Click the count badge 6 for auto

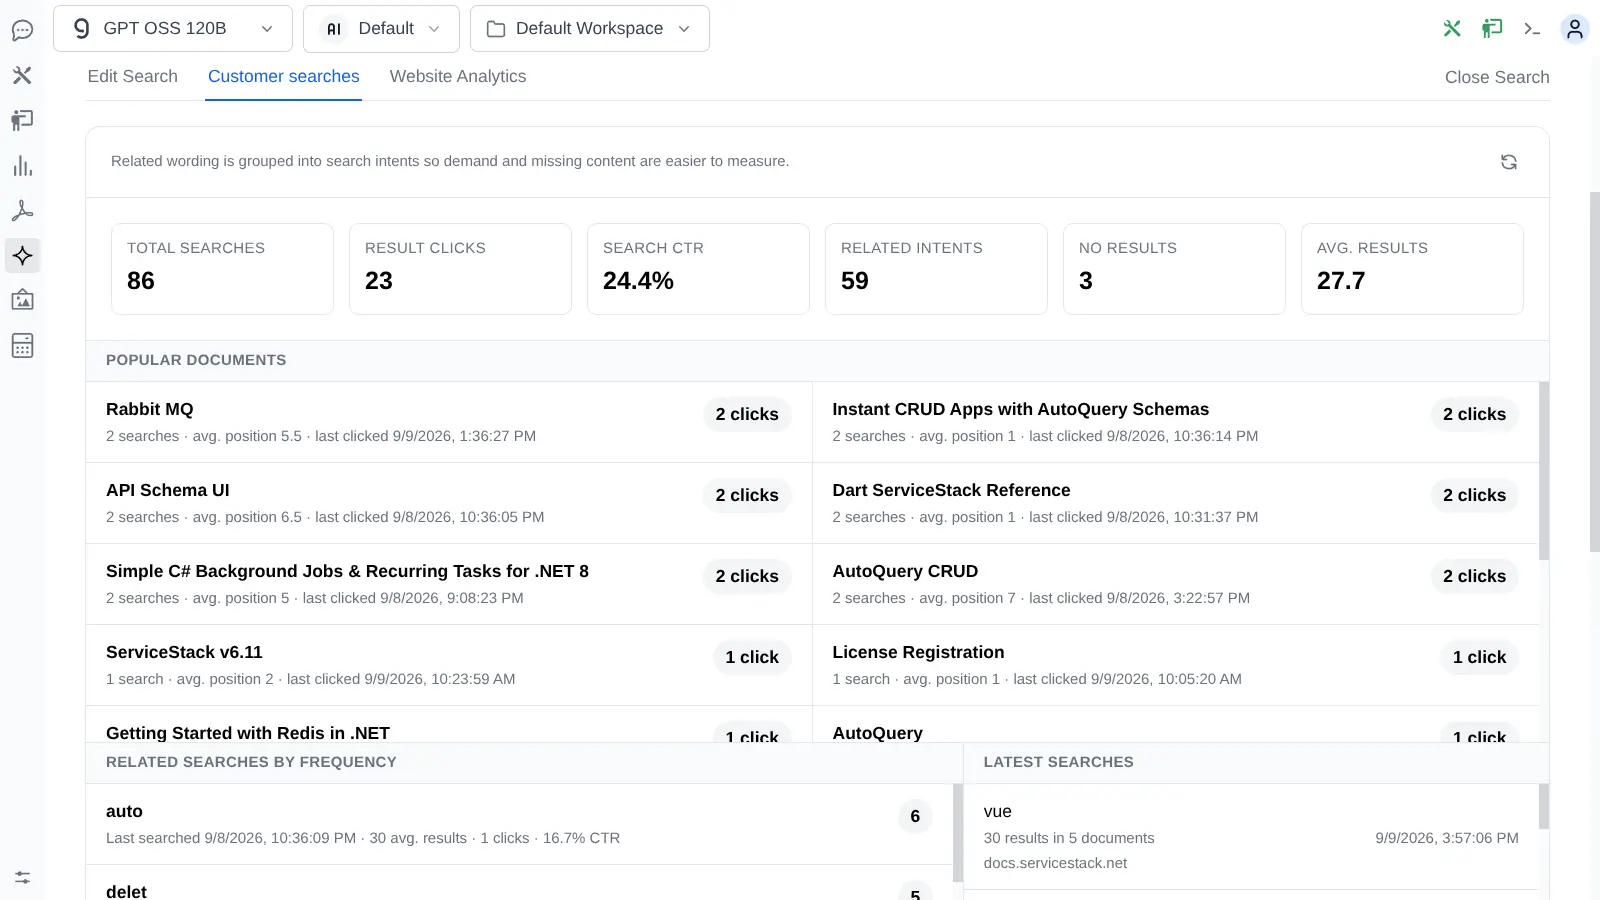(915, 817)
